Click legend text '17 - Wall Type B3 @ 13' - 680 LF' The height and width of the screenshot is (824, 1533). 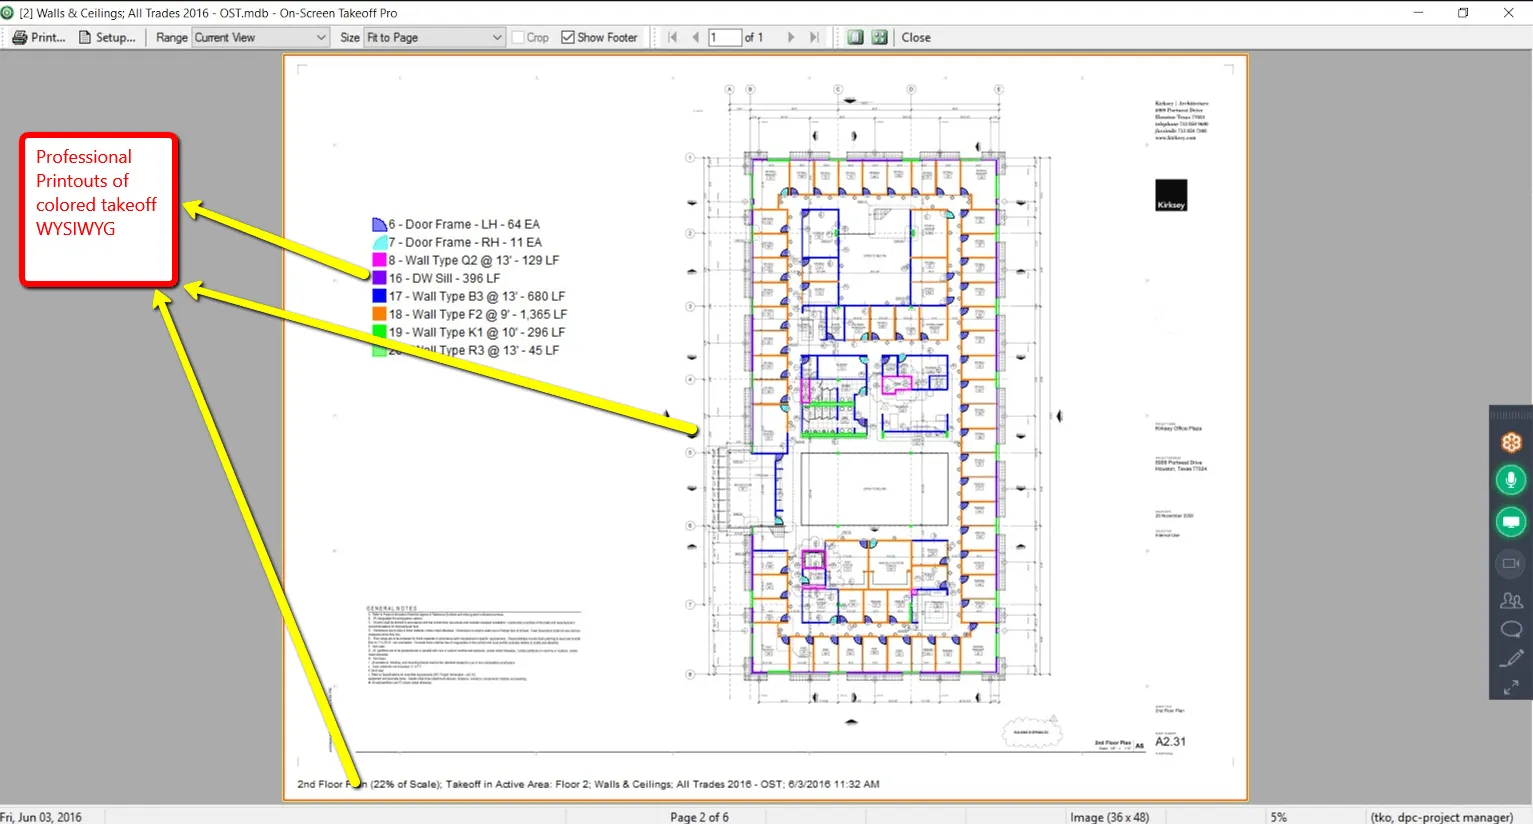[x=477, y=296]
